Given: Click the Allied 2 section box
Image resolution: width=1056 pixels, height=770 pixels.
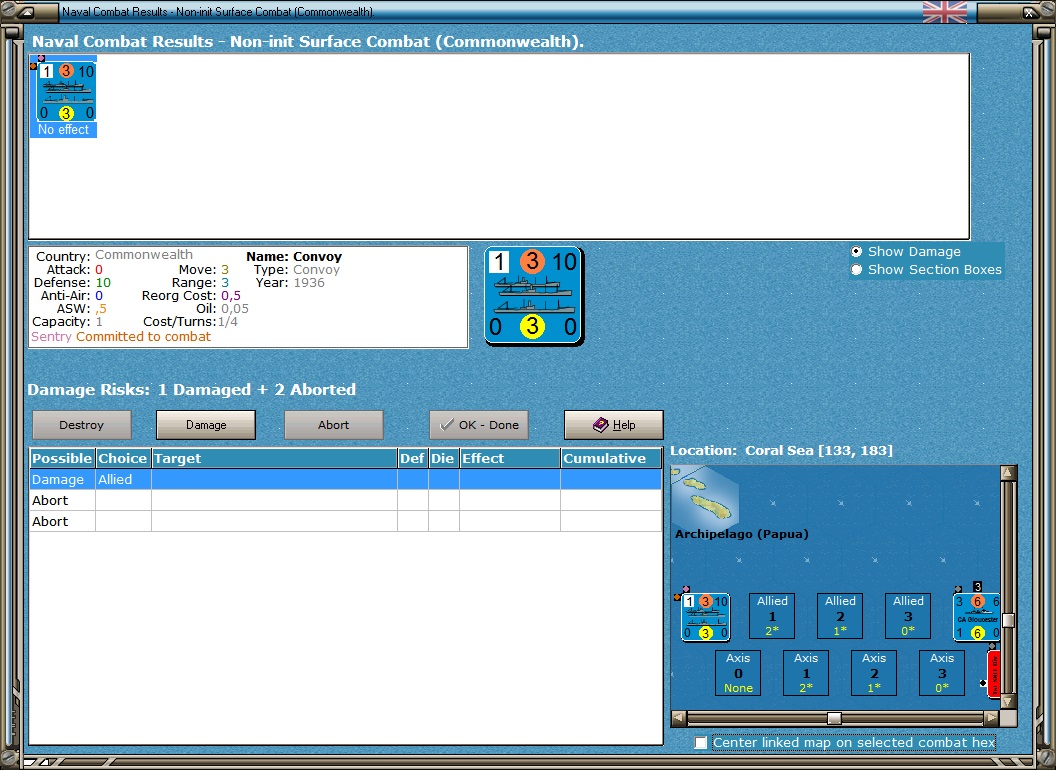Looking at the screenshot, I should [x=840, y=616].
